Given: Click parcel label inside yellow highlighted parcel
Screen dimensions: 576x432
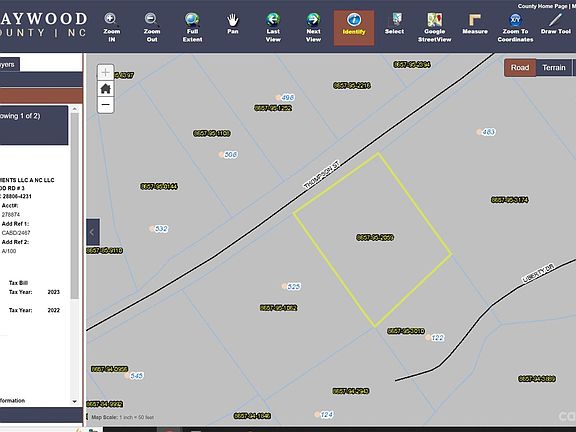Looking at the screenshot, I should tap(375, 238).
